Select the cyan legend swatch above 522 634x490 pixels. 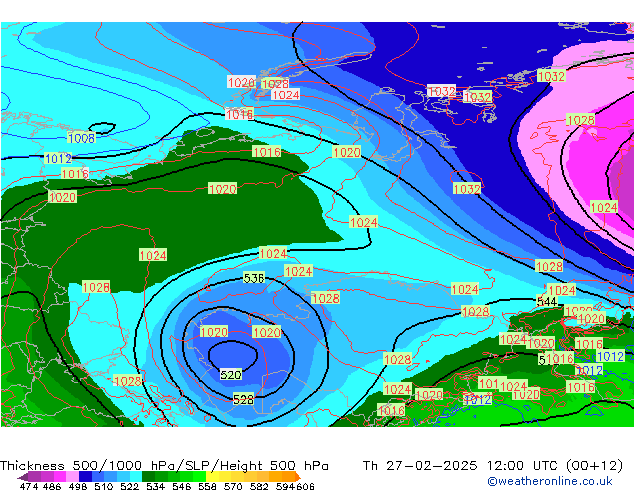coord(136,476)
